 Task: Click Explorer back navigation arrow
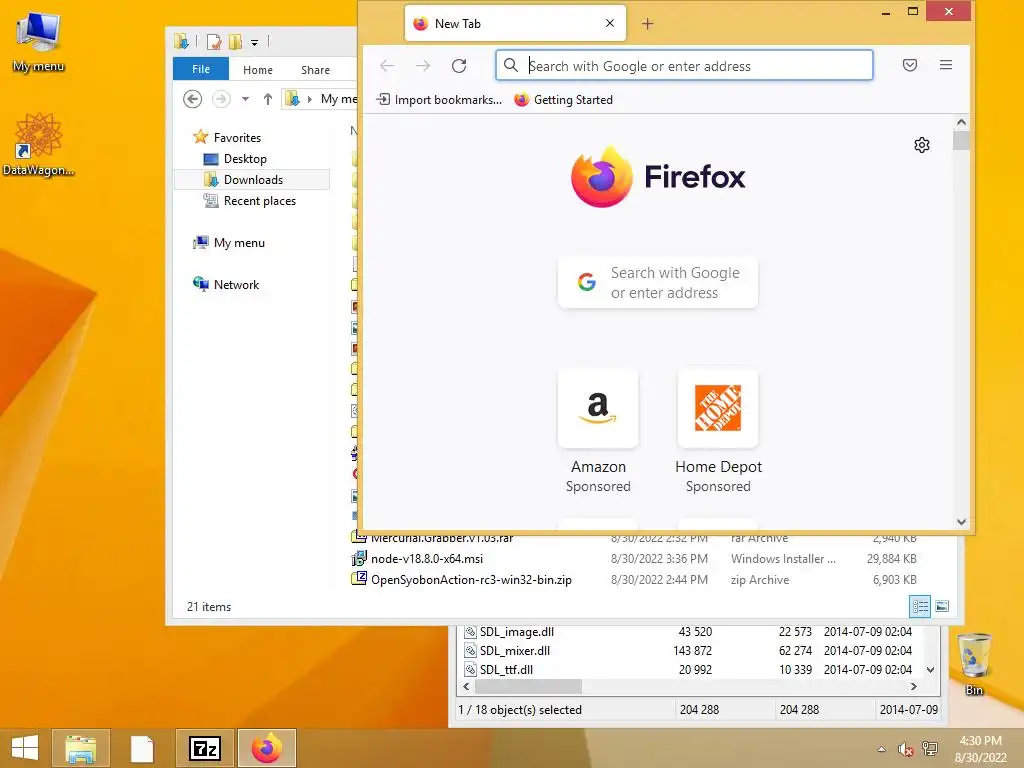point(192,99)
